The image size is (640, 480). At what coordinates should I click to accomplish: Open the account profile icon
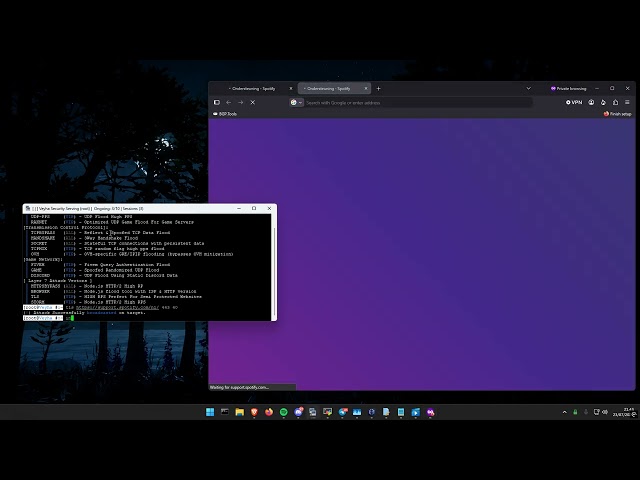tap(591, 102)
